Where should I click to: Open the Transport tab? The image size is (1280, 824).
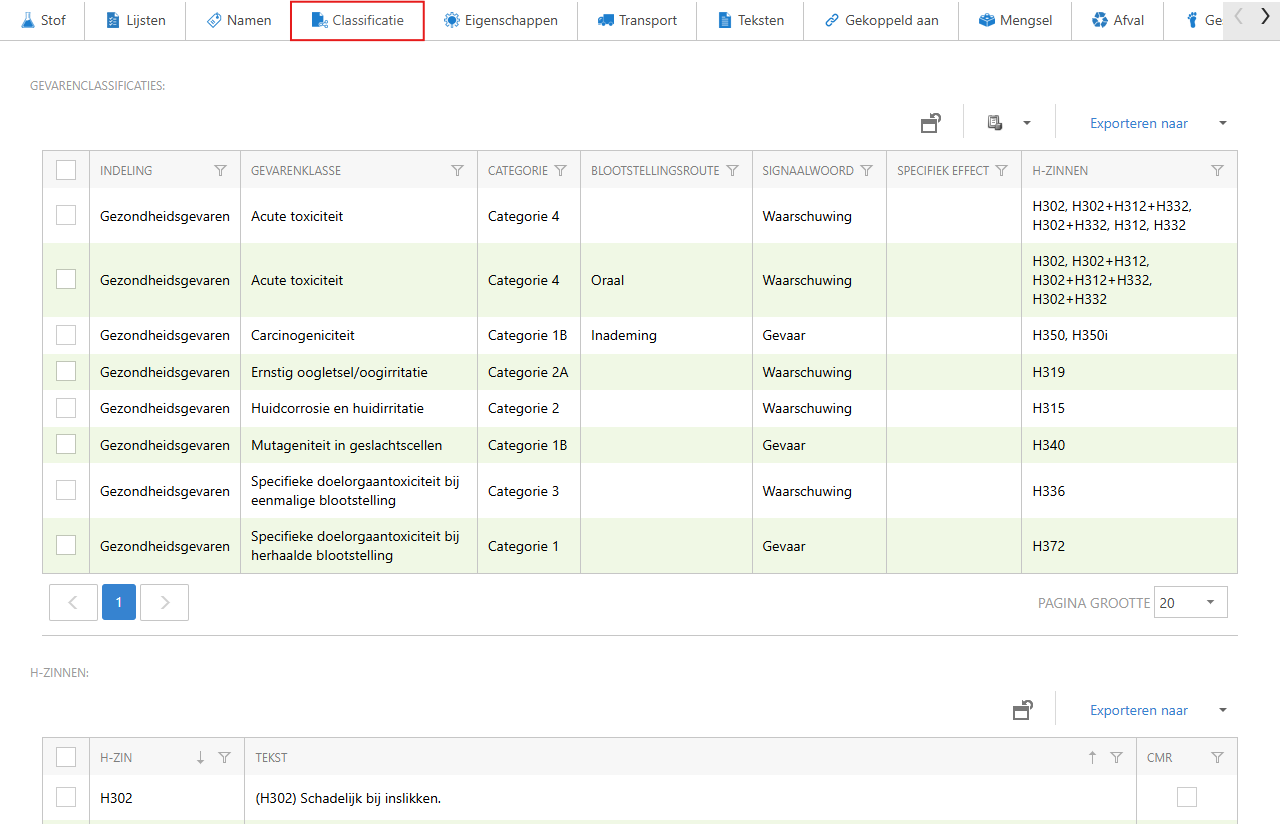[637, 20]
